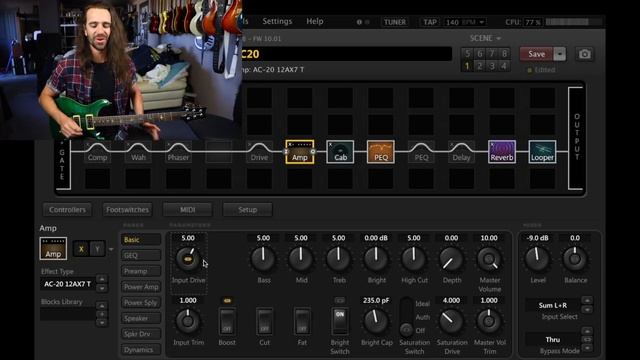Click the TUNER button
640x360 pixels.
tap(395, 22)
